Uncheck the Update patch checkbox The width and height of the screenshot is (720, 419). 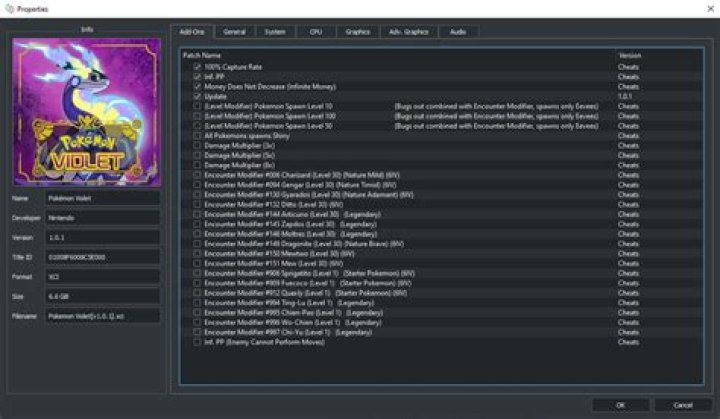[197, 96]
